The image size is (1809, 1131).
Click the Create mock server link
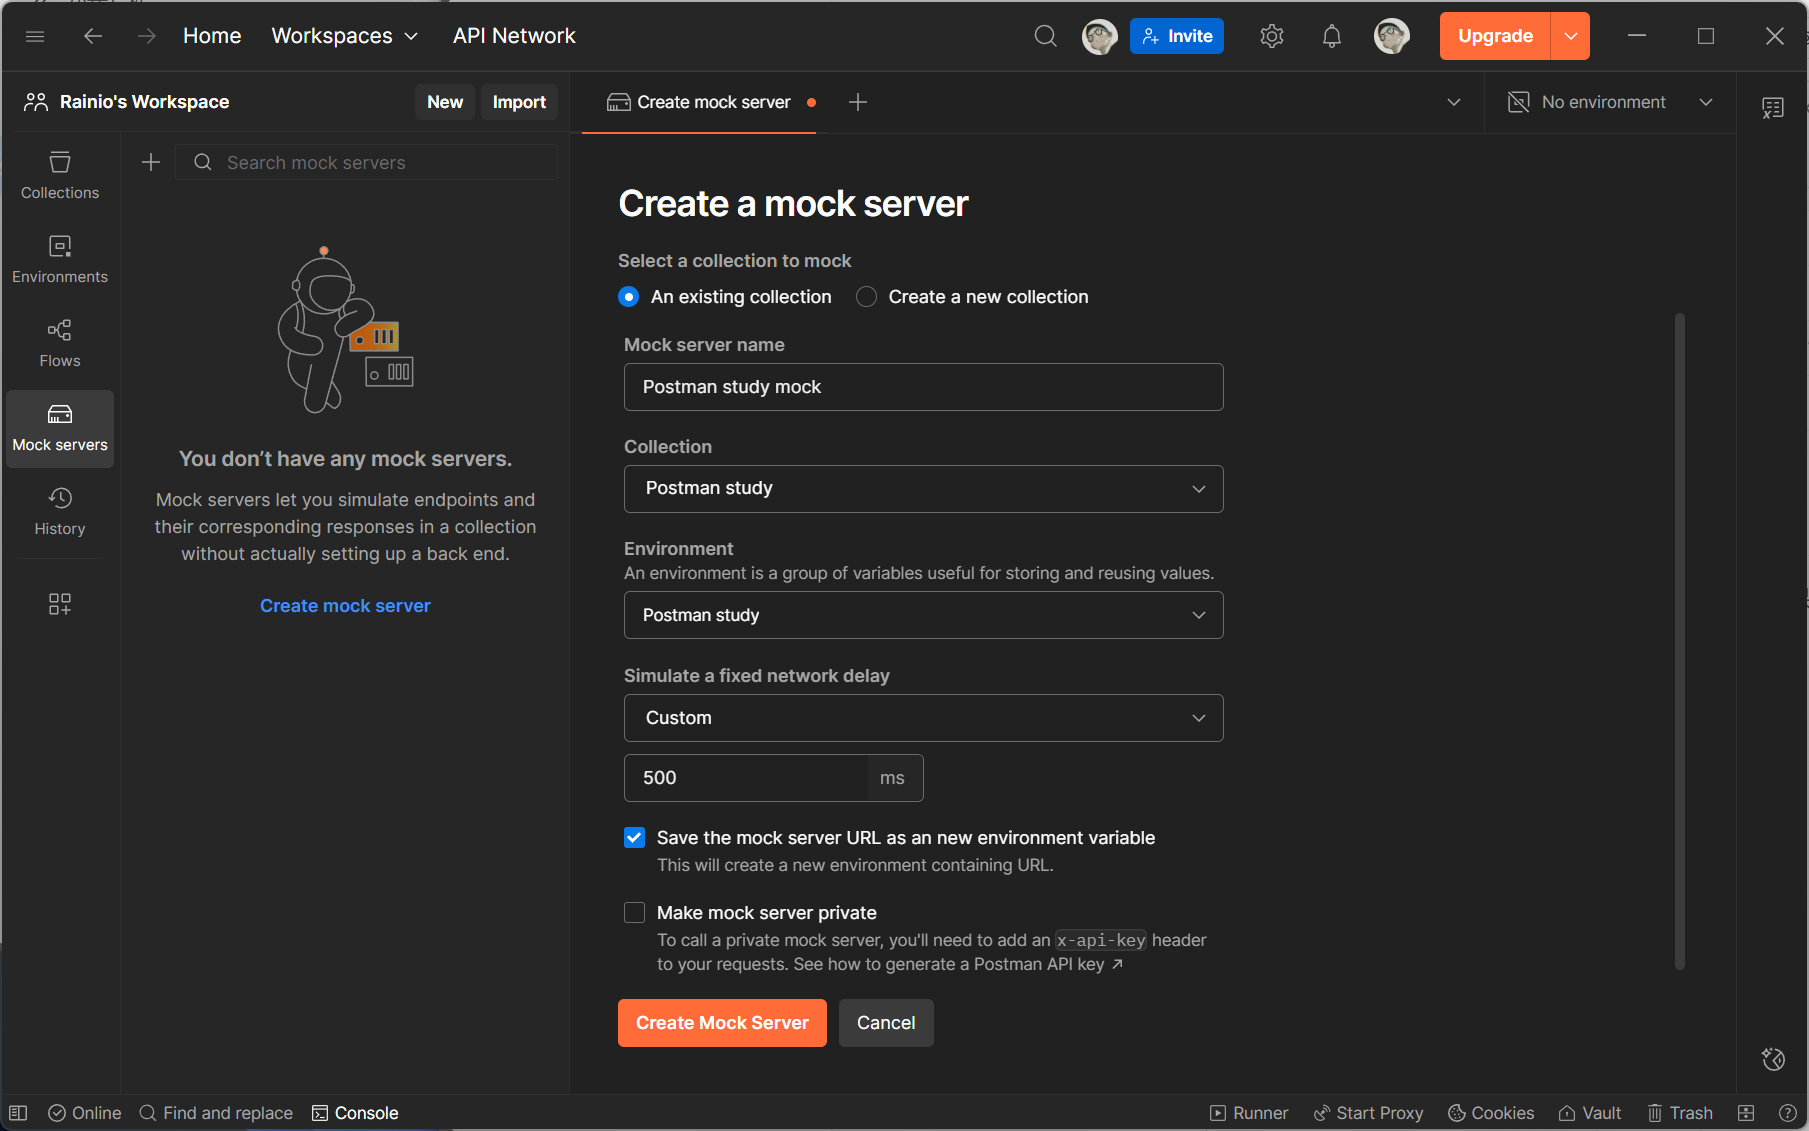(x=345, y=606)
